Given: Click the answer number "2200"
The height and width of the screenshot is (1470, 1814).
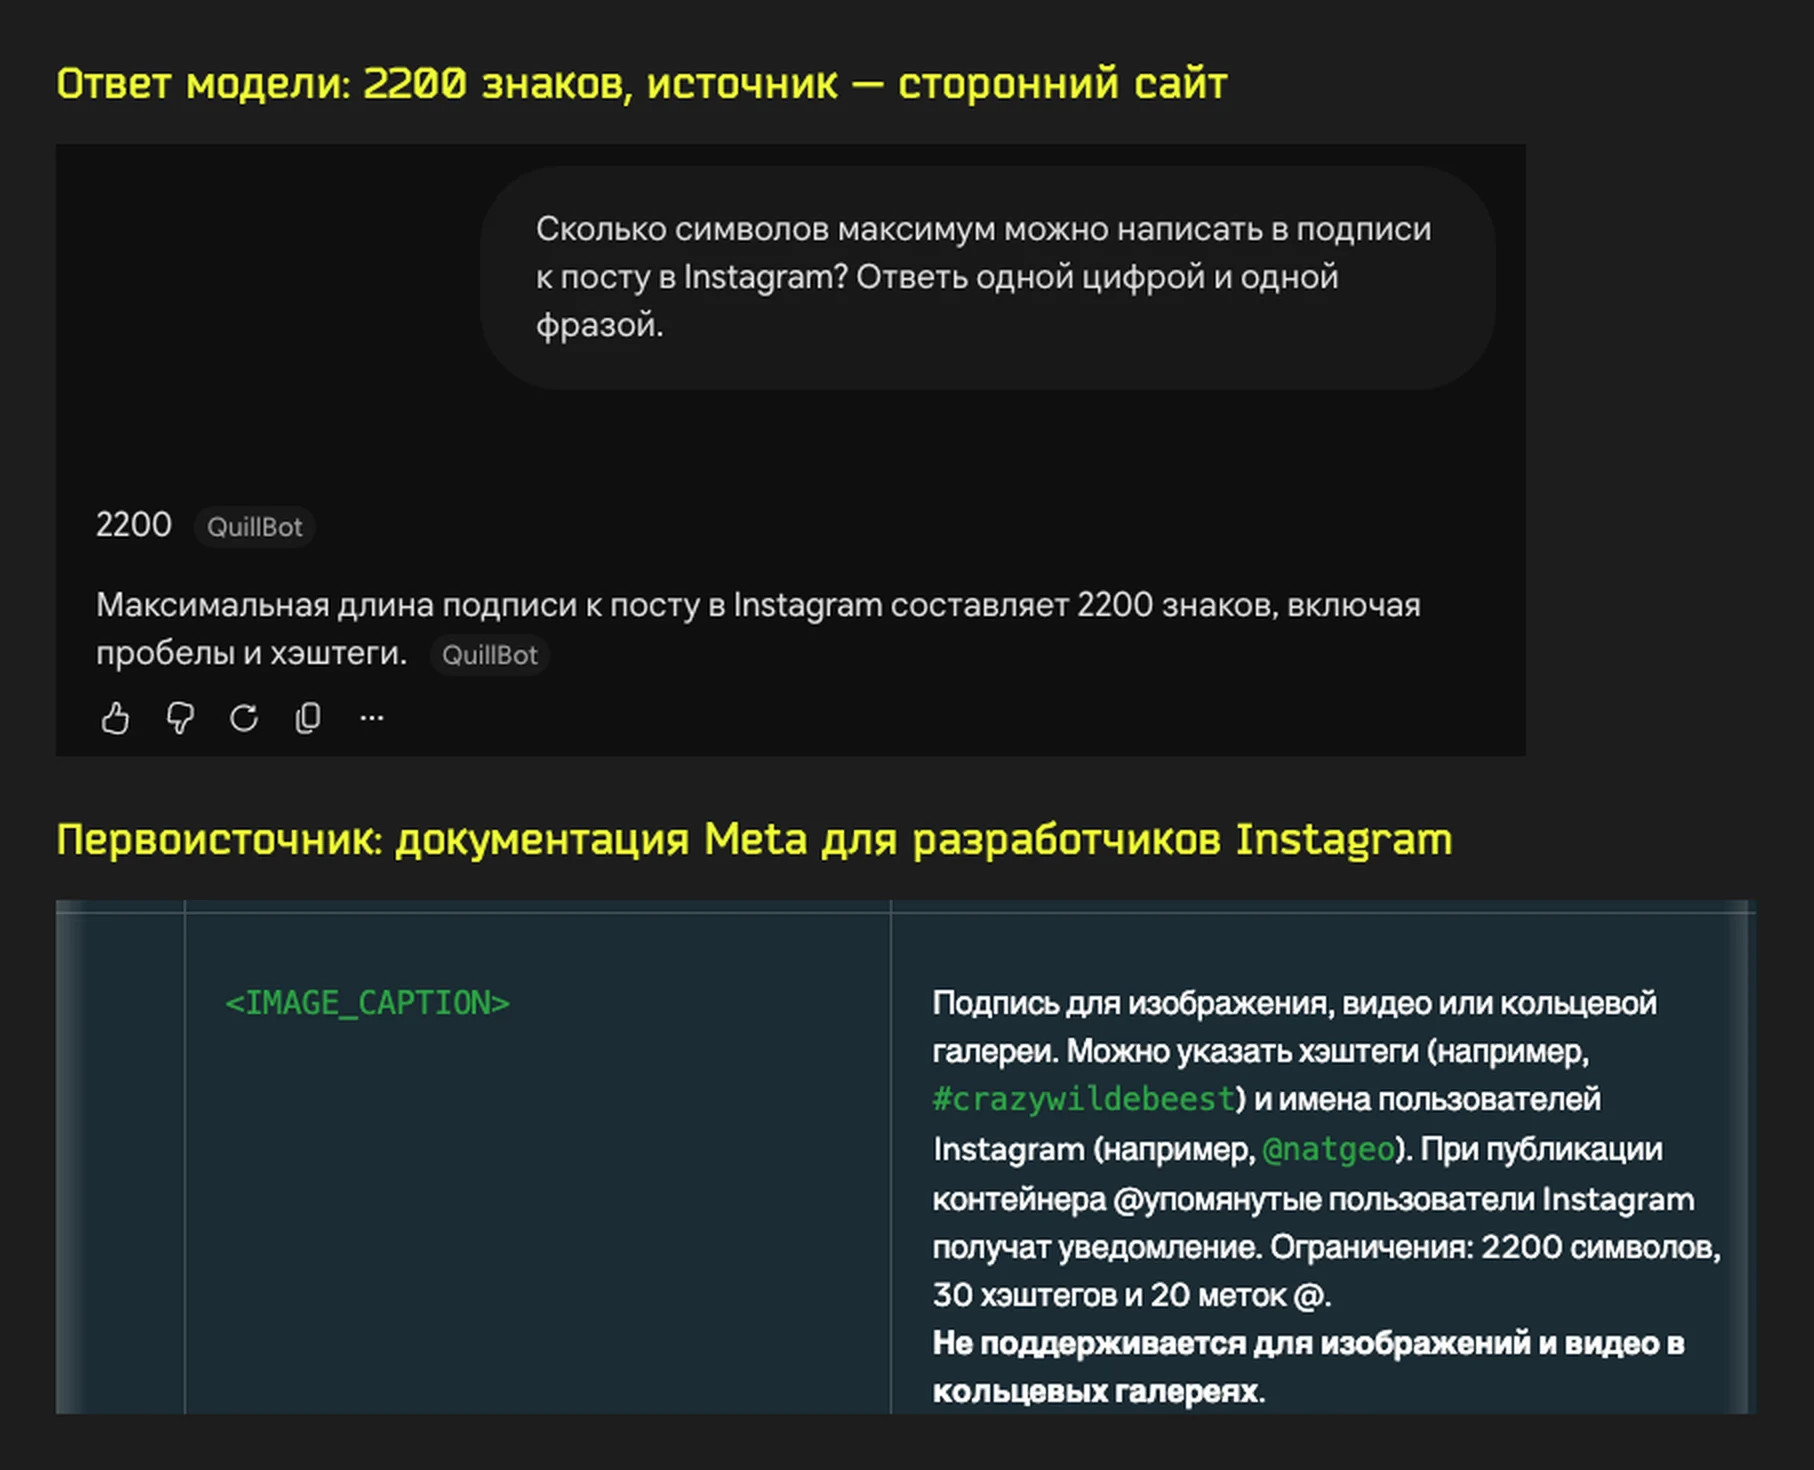Looking at the screenshot, I should point(134,525).
